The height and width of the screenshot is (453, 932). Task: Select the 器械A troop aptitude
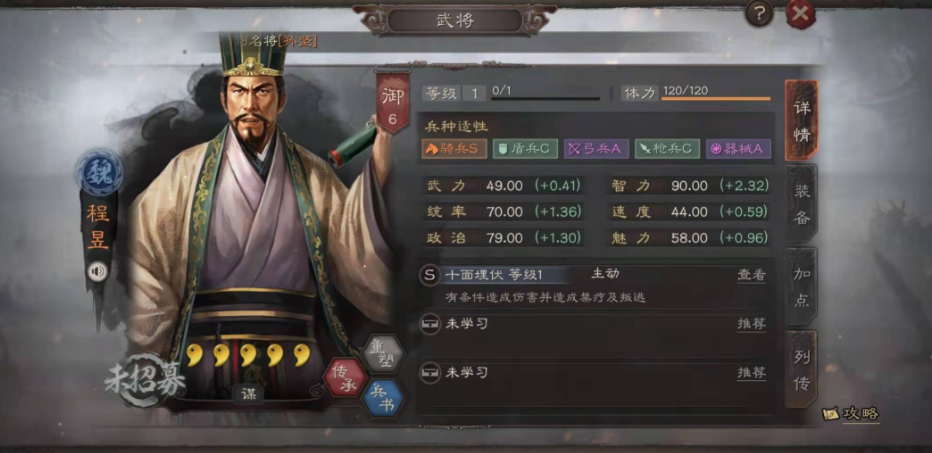point(738,149)
